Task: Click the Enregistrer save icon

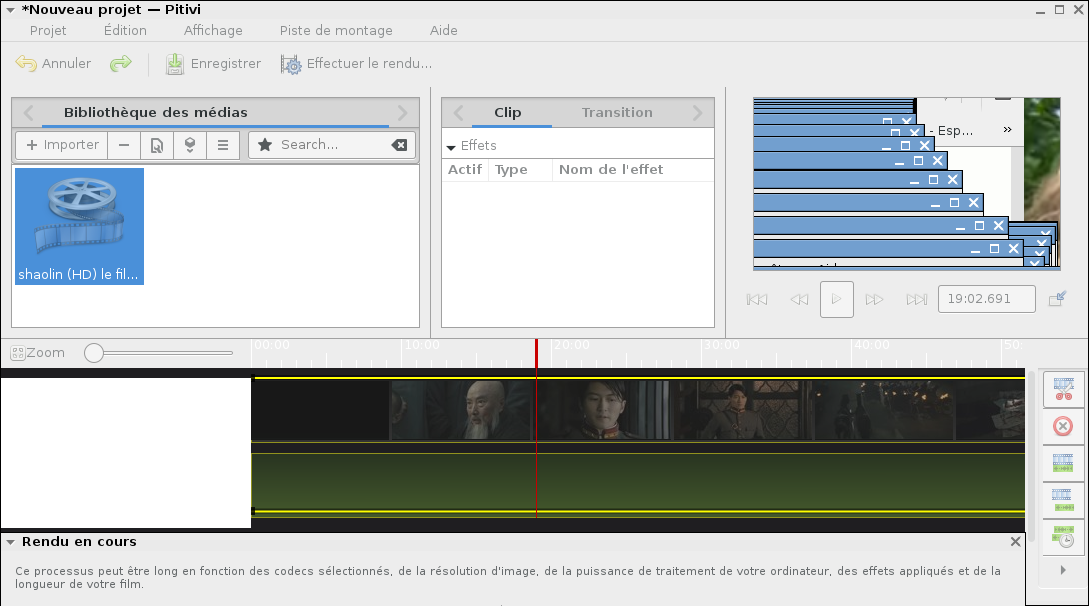Action: (x=174, y=64)
